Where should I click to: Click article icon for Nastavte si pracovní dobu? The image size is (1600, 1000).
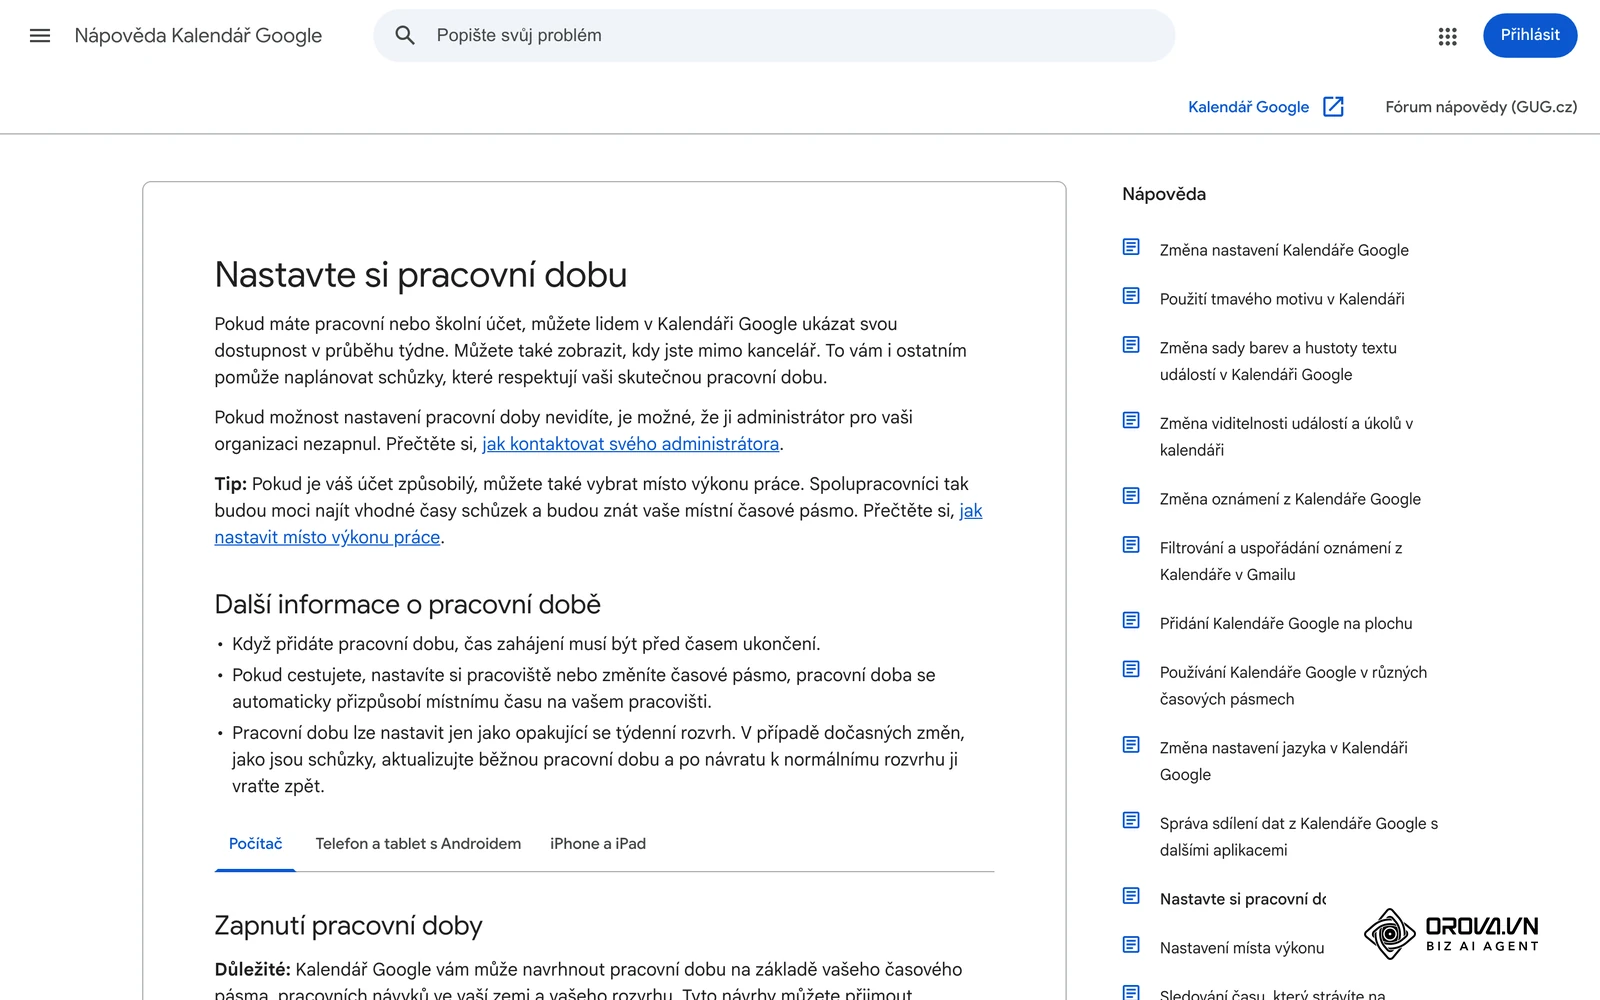pyautogui.click(x=1131, y=896)
